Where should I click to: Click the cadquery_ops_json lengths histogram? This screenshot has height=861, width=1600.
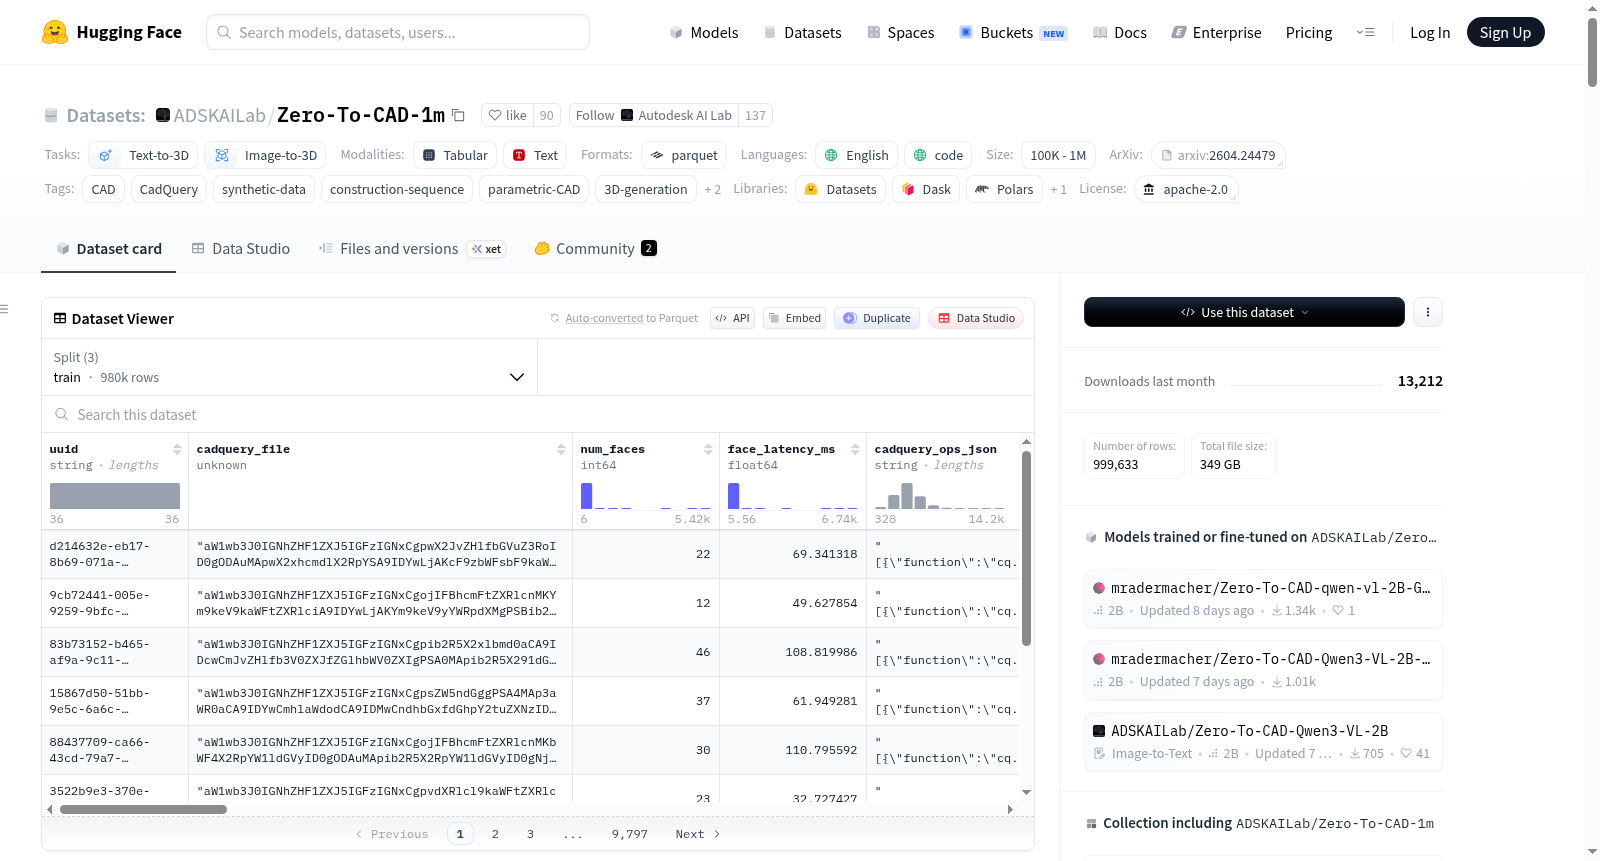(940, 496)
